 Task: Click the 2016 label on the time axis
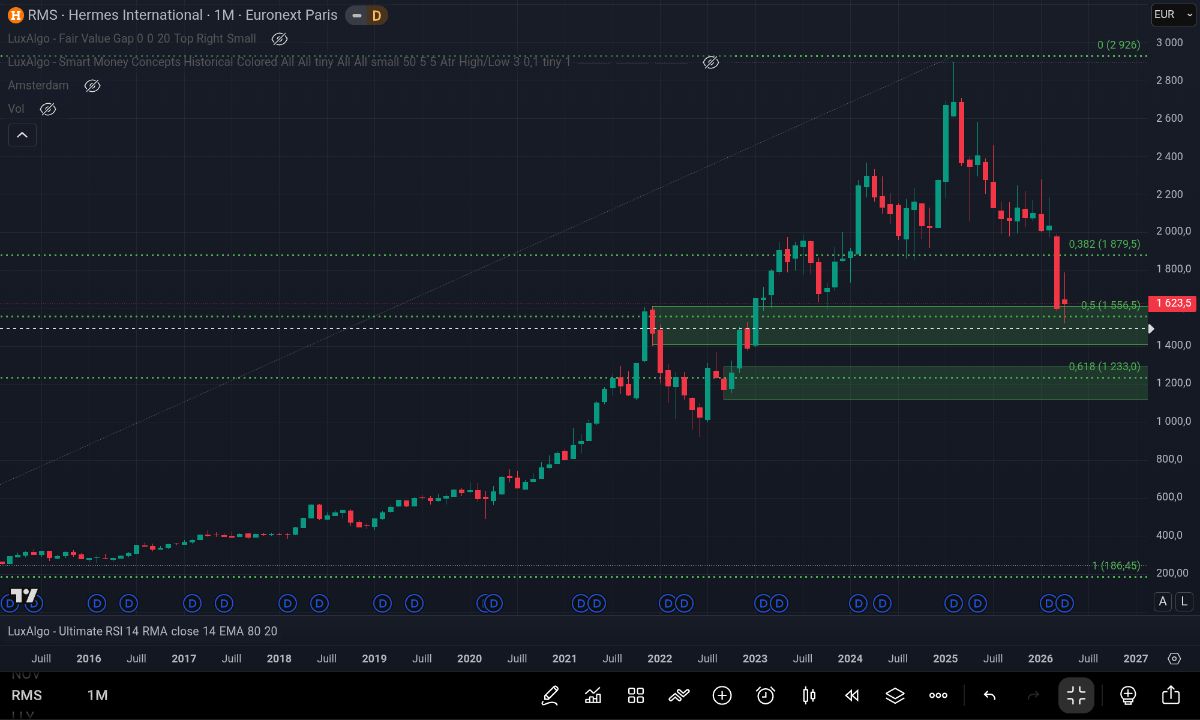click(89, 658)
